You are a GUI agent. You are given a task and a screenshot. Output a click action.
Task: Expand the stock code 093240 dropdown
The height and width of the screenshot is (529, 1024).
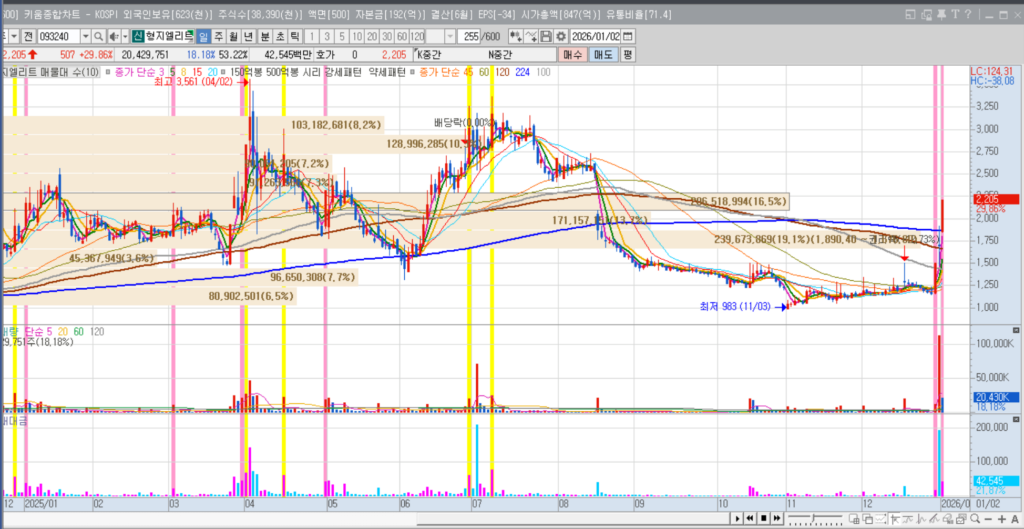85,36
